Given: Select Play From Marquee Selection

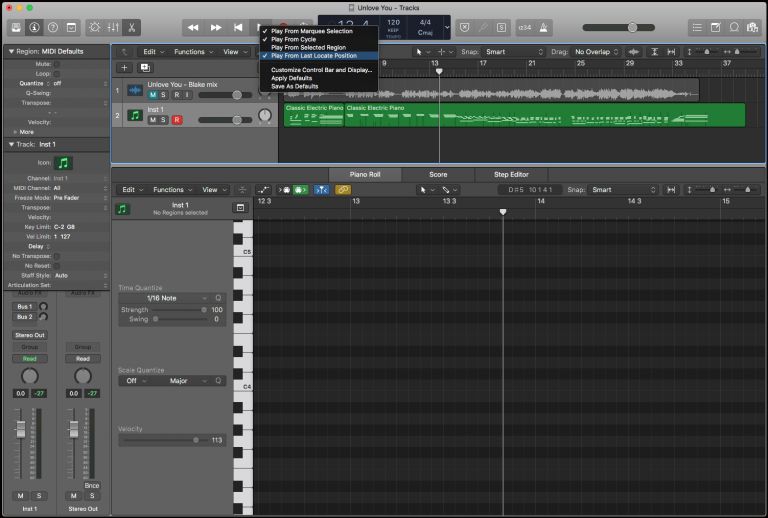Looking at the screenshot, I should (319, 31).
